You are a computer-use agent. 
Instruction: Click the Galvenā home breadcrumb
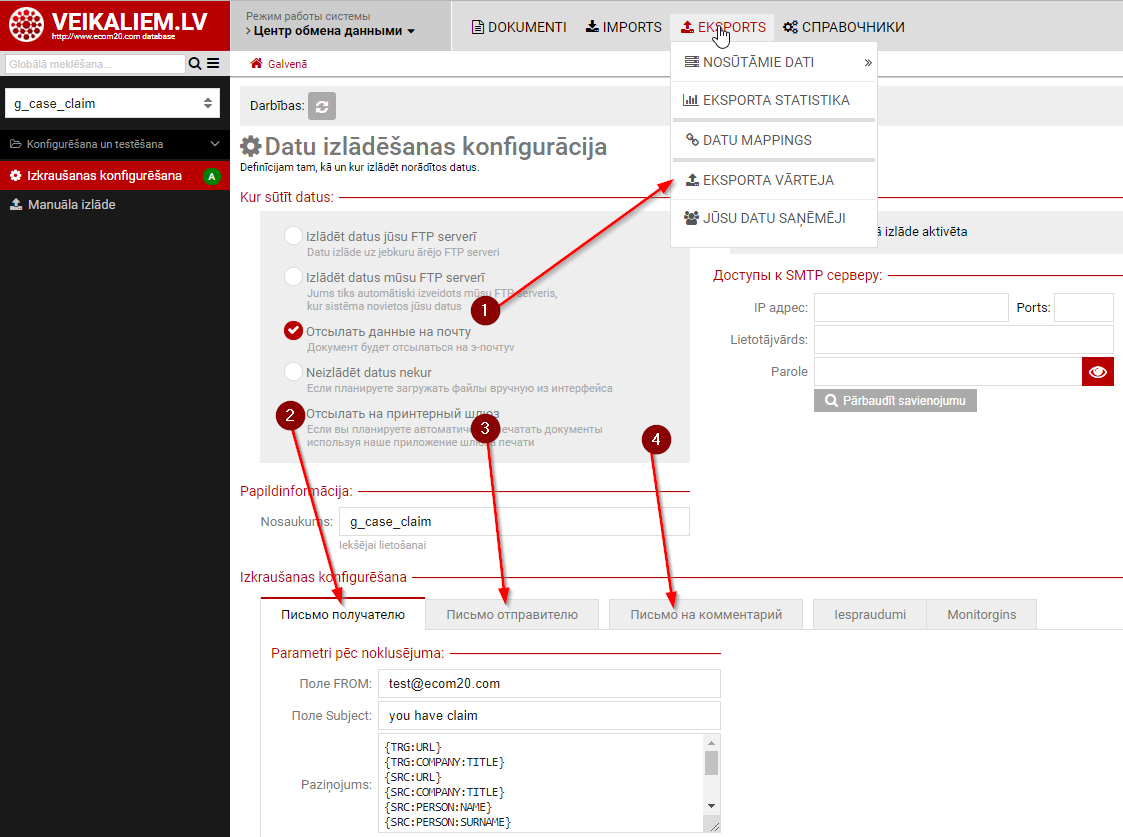click(x=279, y=64)
